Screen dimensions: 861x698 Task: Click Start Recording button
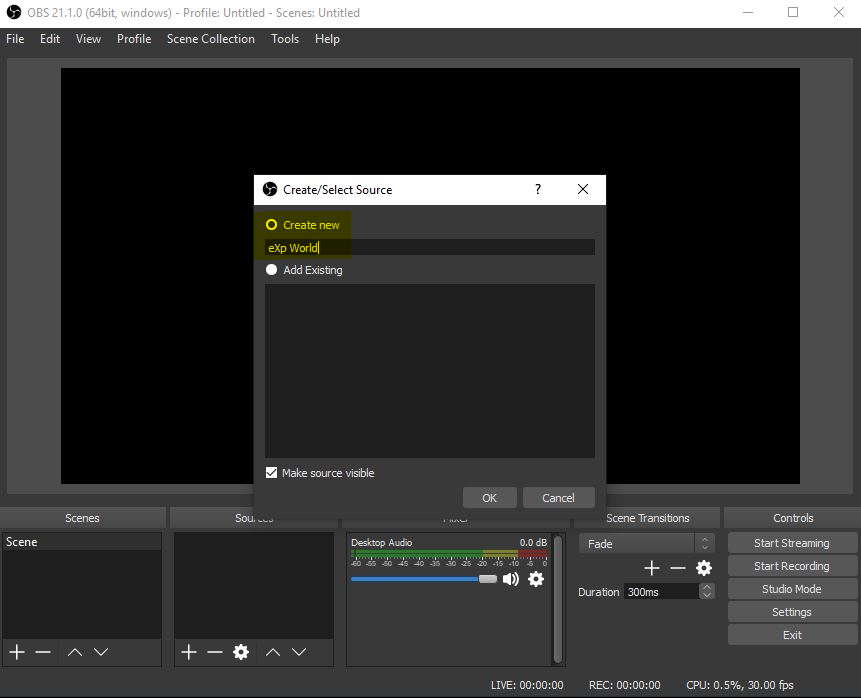pyautogui.click(x=792, y=566)
